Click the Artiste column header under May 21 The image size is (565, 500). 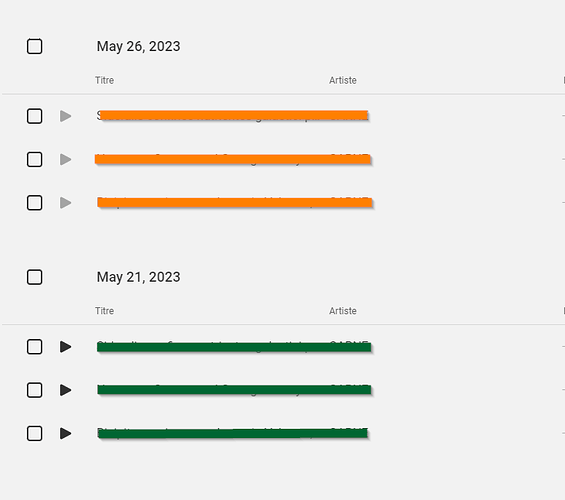pos(343,311)
